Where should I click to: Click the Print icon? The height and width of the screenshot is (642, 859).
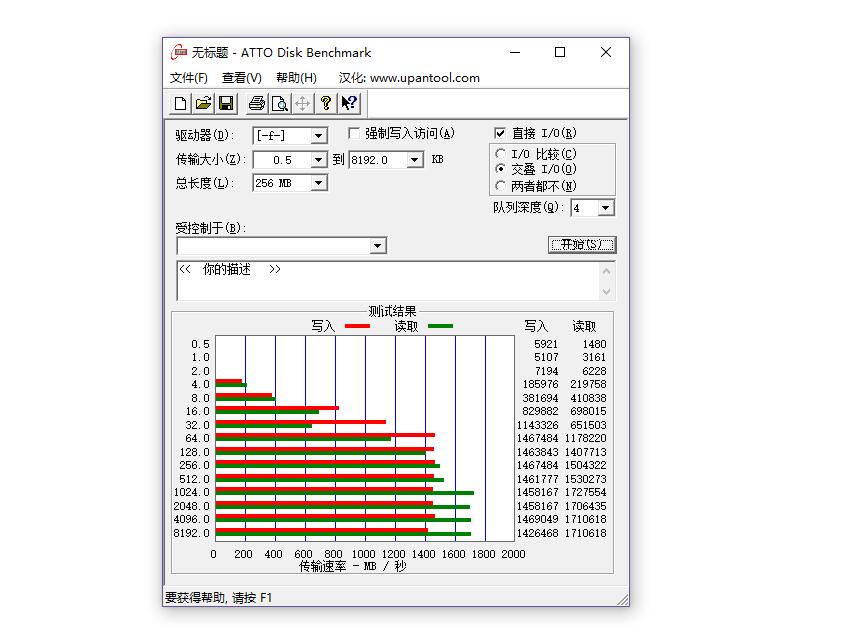pos(256,103)
